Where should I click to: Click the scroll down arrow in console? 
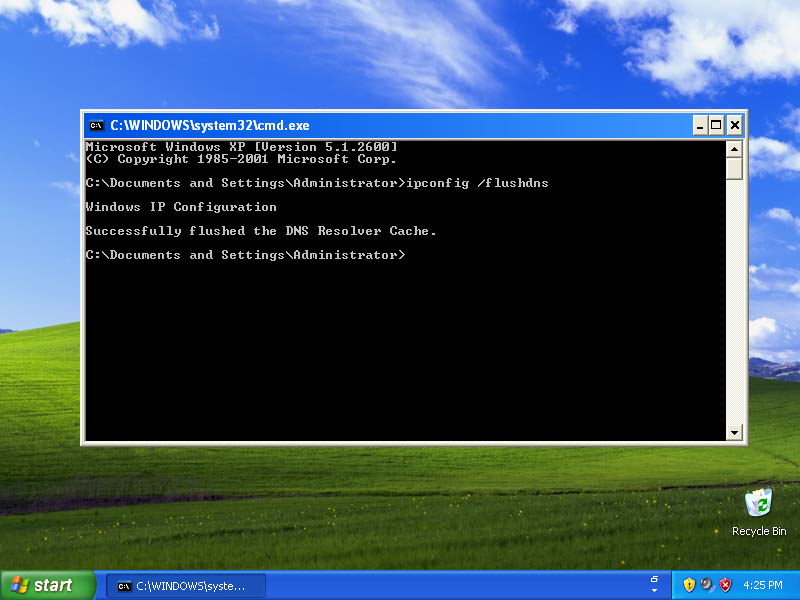[734, 433]
